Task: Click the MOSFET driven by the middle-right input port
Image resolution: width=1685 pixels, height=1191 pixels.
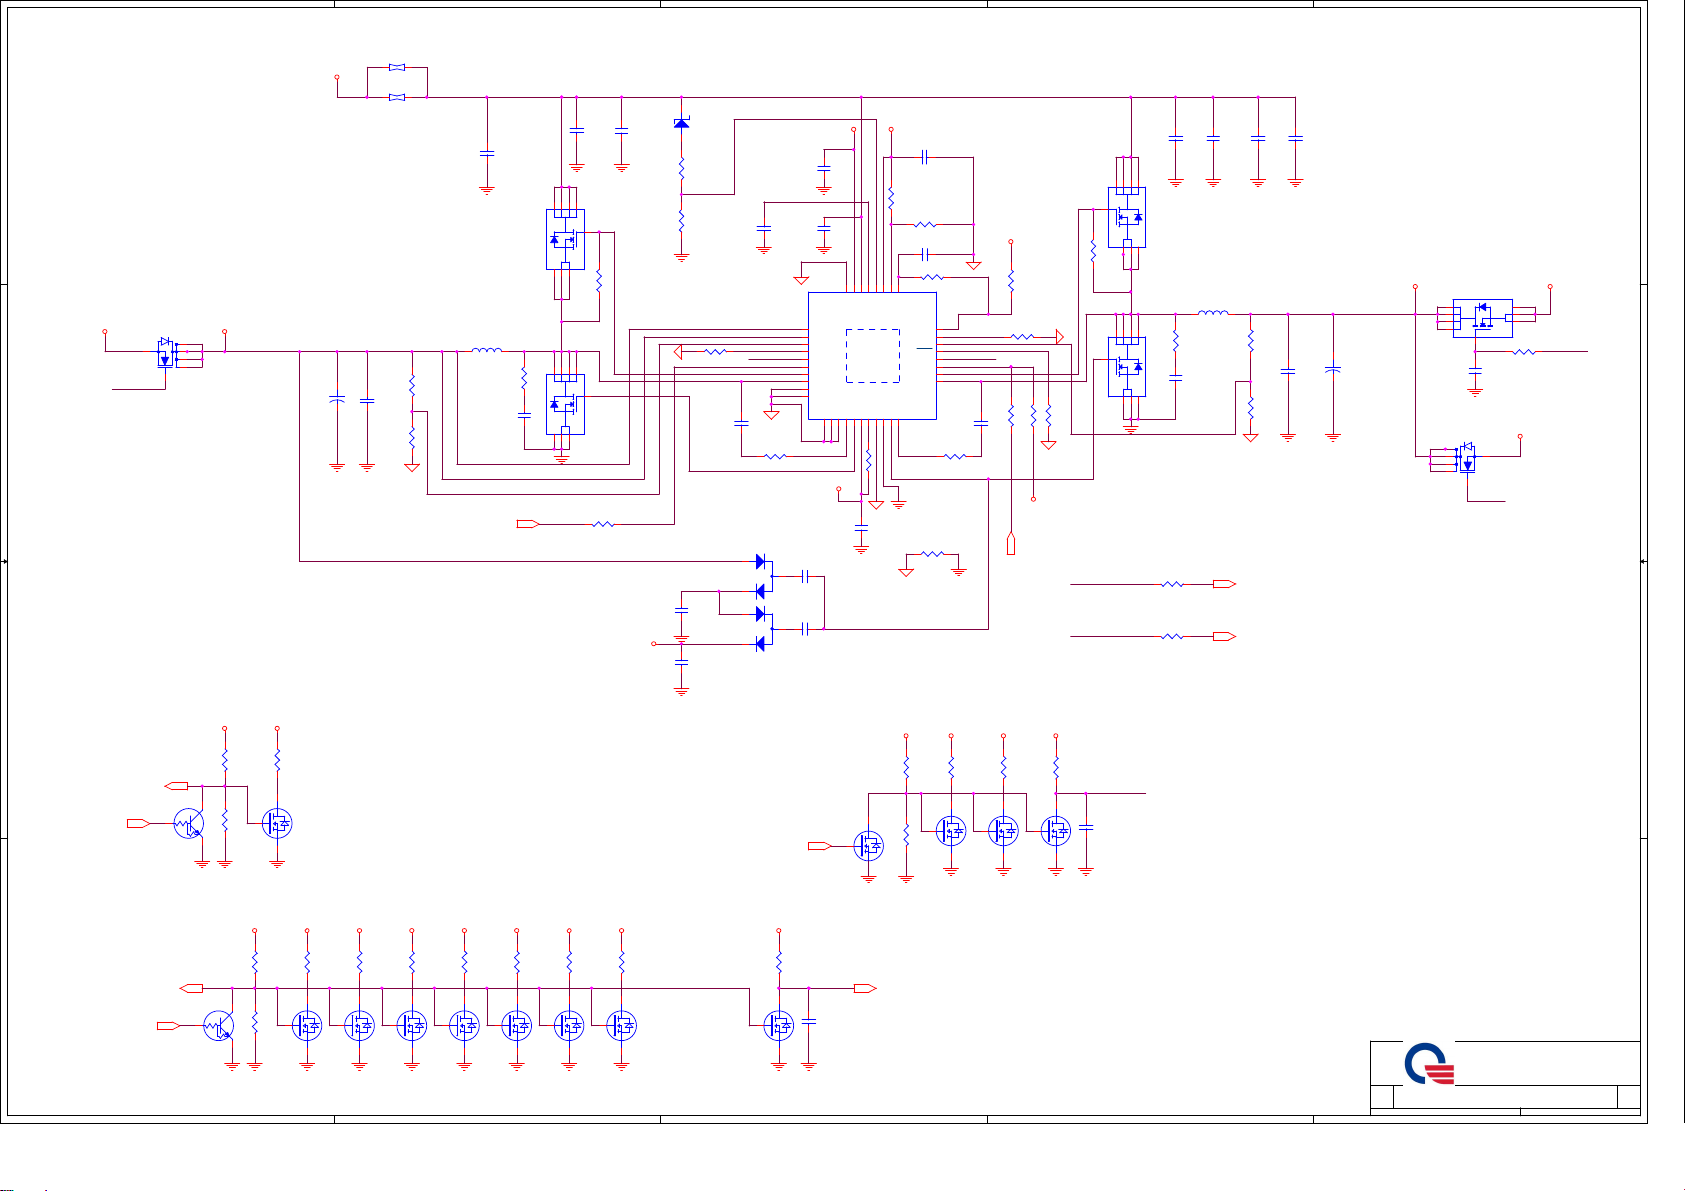Action: point(869,846)
